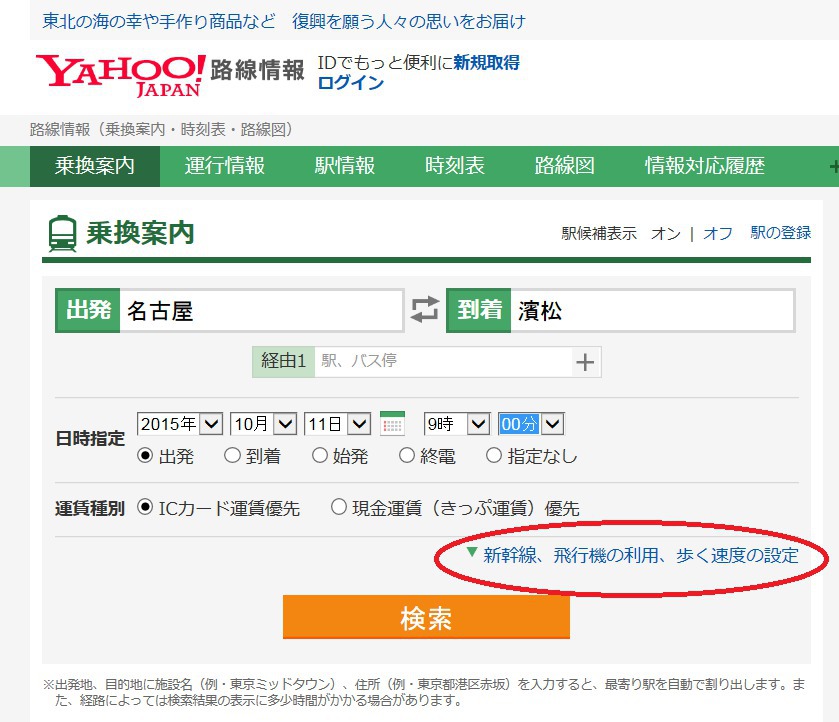839x722 pixels.
Task: Select the 始発 radio button
Action: 319,455
